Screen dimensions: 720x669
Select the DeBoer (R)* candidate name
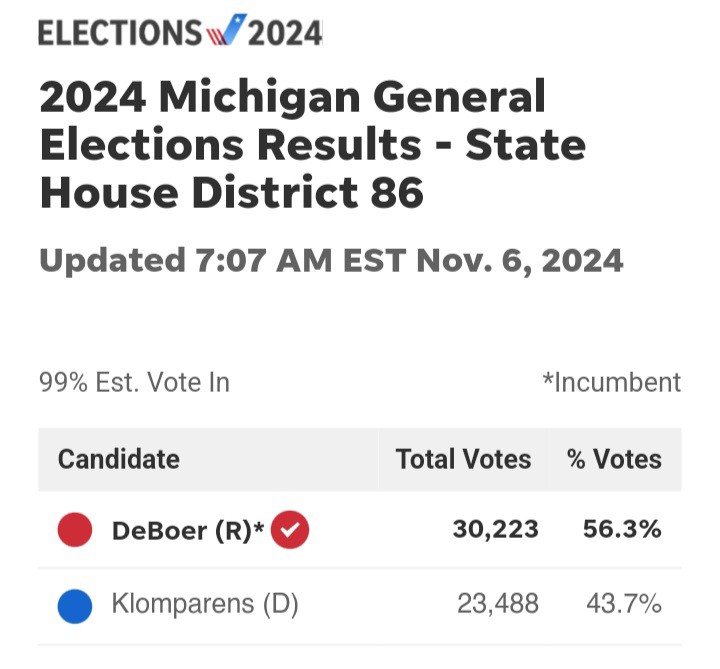point(188,530)
